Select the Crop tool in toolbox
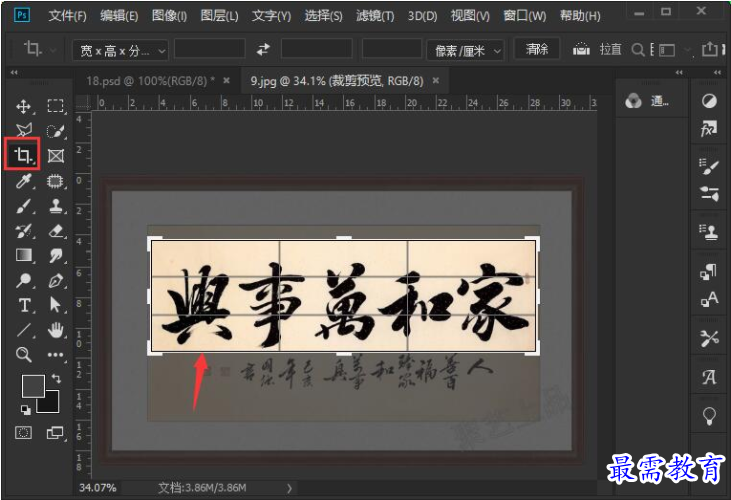This screenshot has width=731, height=500. (22, 155)
